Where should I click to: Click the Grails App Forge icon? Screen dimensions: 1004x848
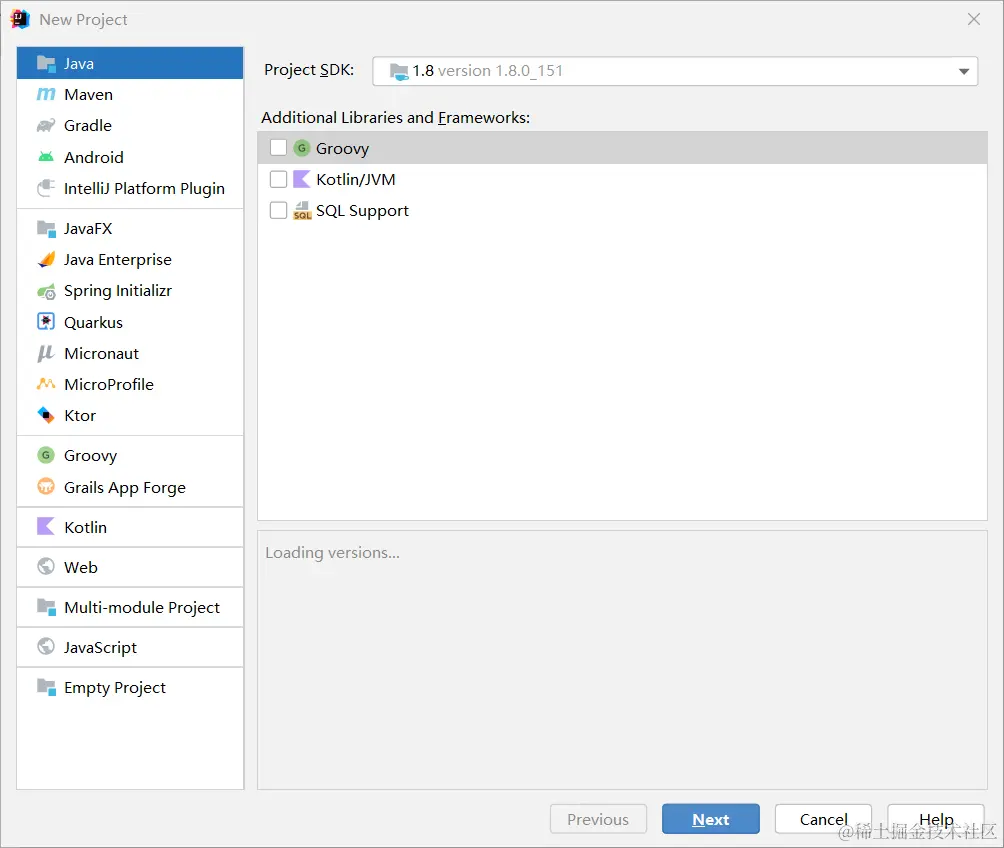pyautogui.click(x=46, y=487)
